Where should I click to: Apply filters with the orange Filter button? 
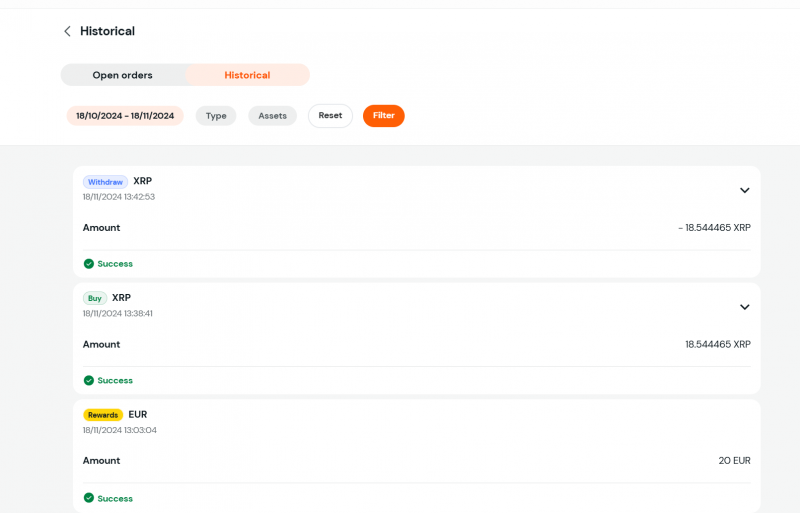(383, 116)
